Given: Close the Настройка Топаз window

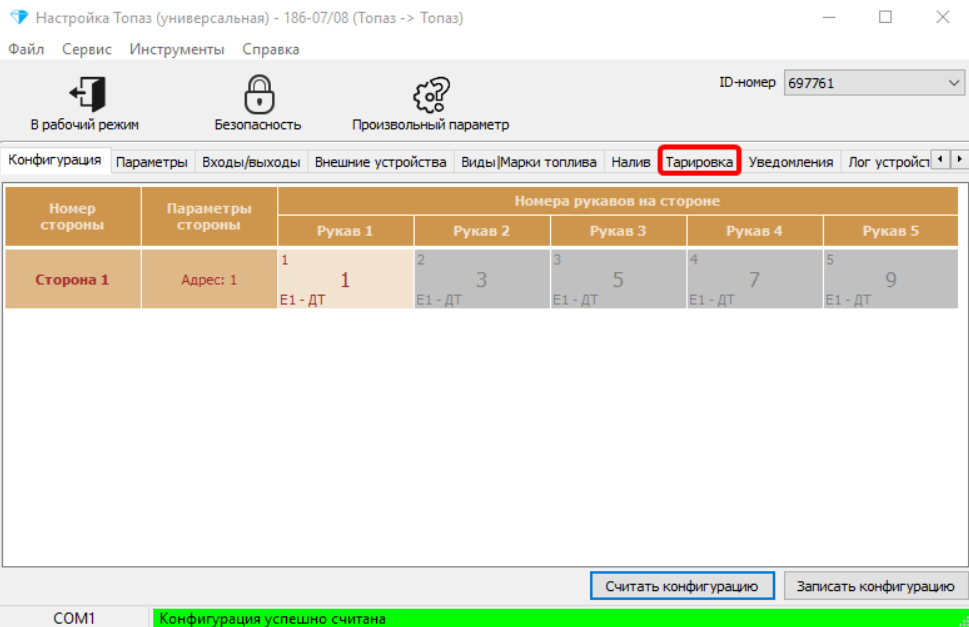Looking at the screenshot, I should point(942,17).
